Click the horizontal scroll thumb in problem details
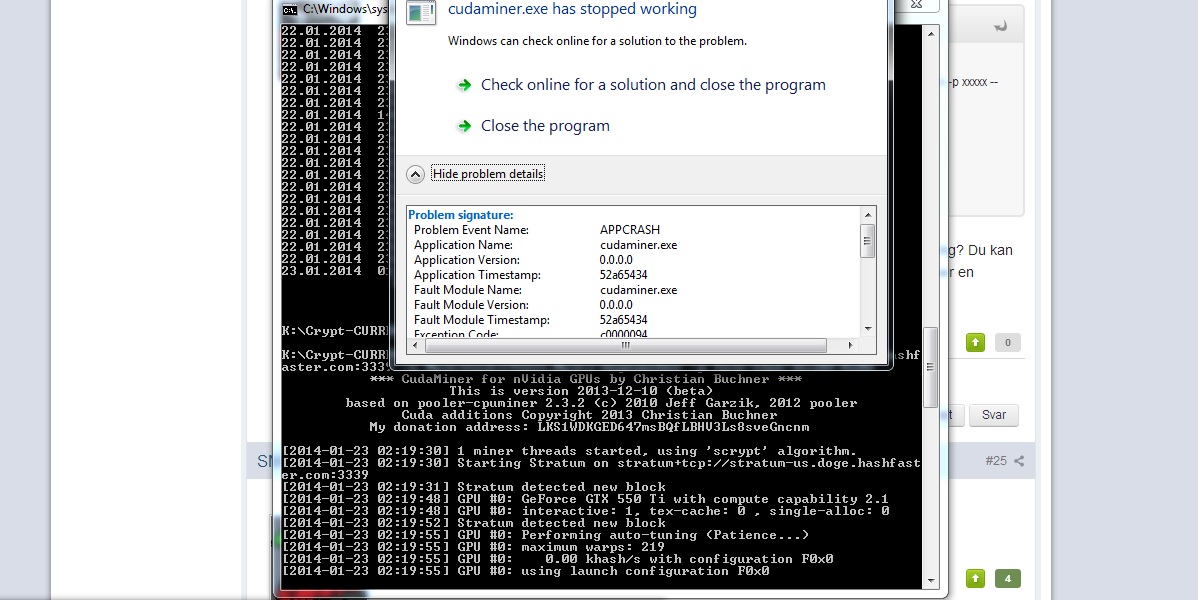This screenshot has width=1198, height=600. pyautogui.click(x=625, y=345)
